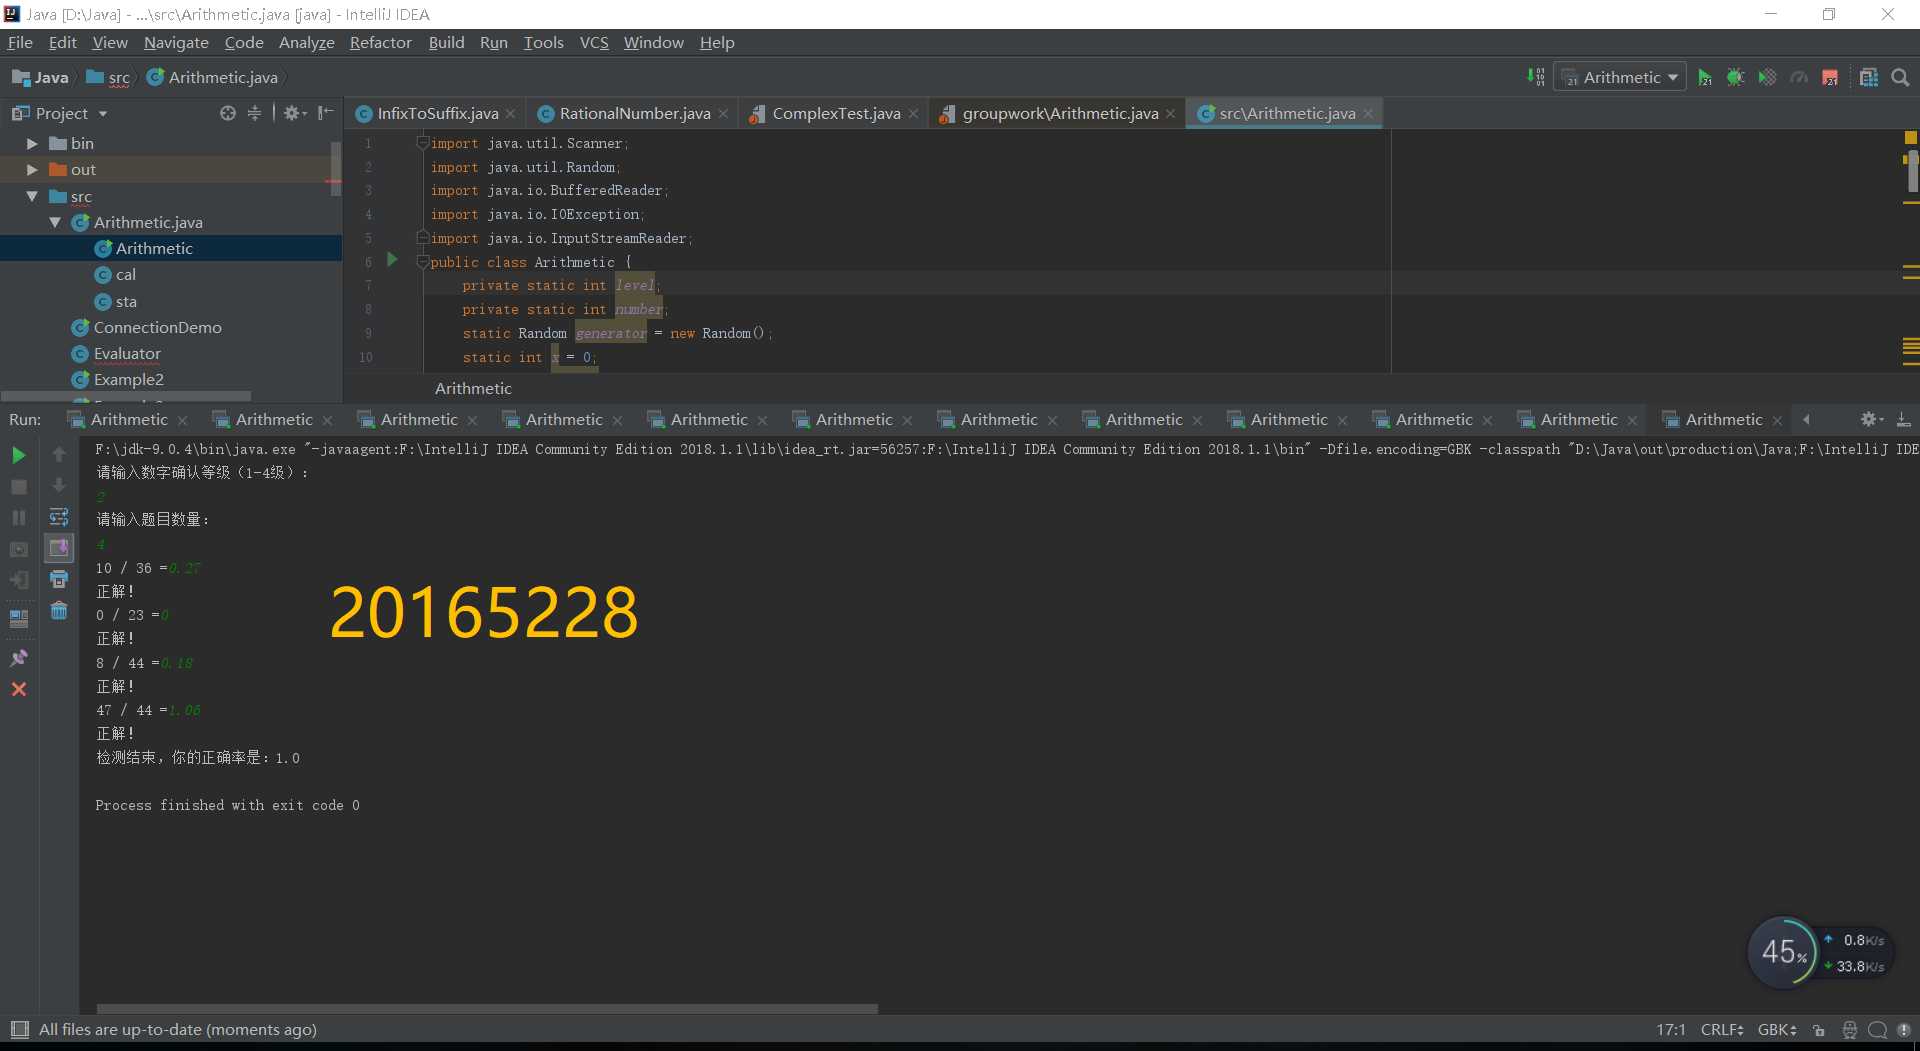Hide the Project tool window
Image resolution: width=1920 pixels, height=1051 pixels.
pos(325,113)
